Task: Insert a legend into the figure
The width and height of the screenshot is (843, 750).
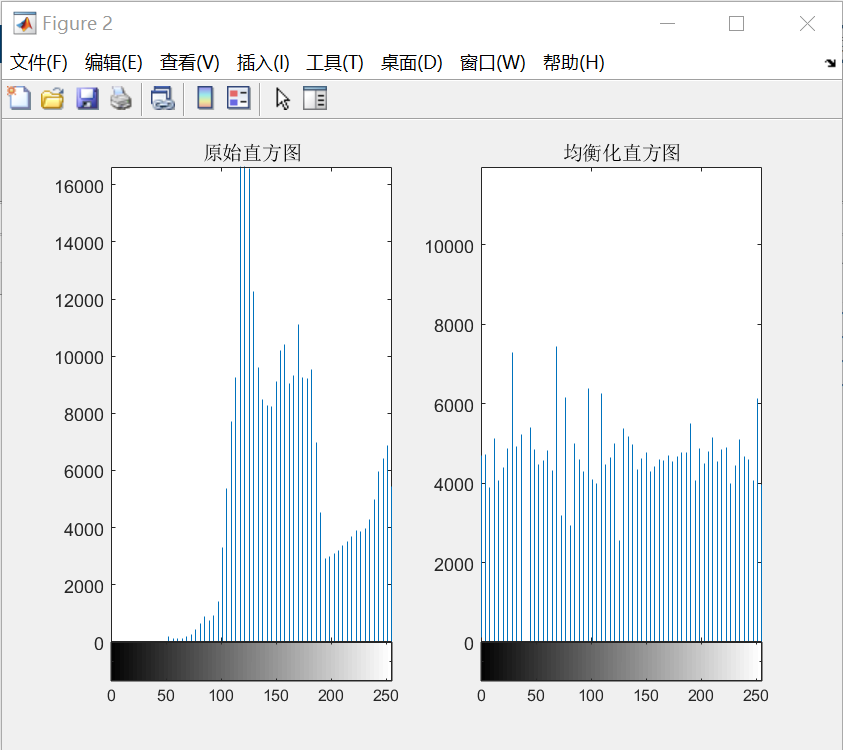Action: 238,98
